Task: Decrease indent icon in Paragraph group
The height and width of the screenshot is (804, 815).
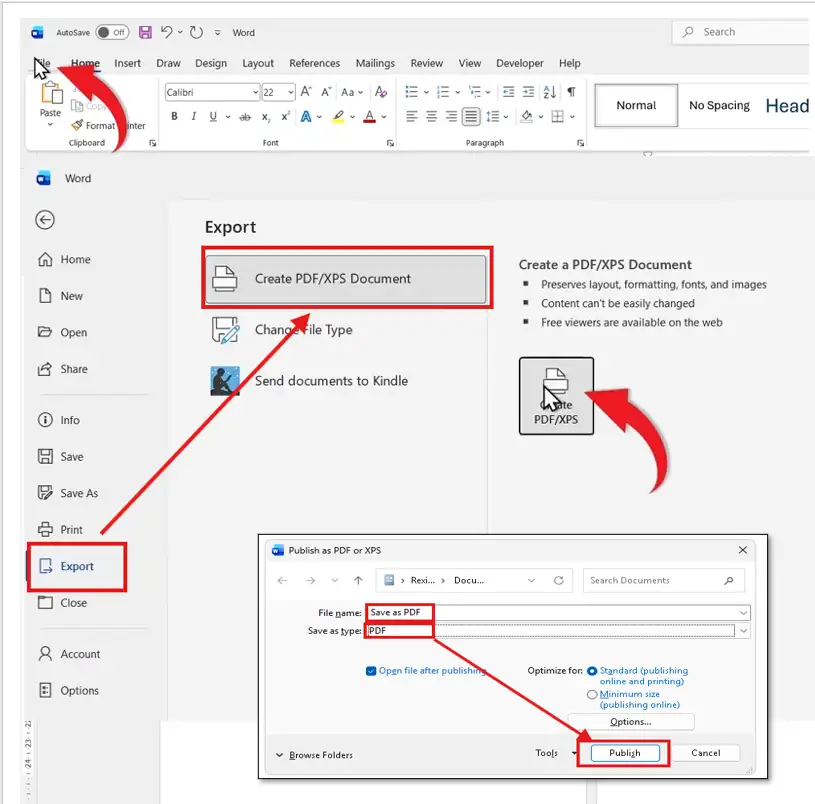Action: coord(508,92)
